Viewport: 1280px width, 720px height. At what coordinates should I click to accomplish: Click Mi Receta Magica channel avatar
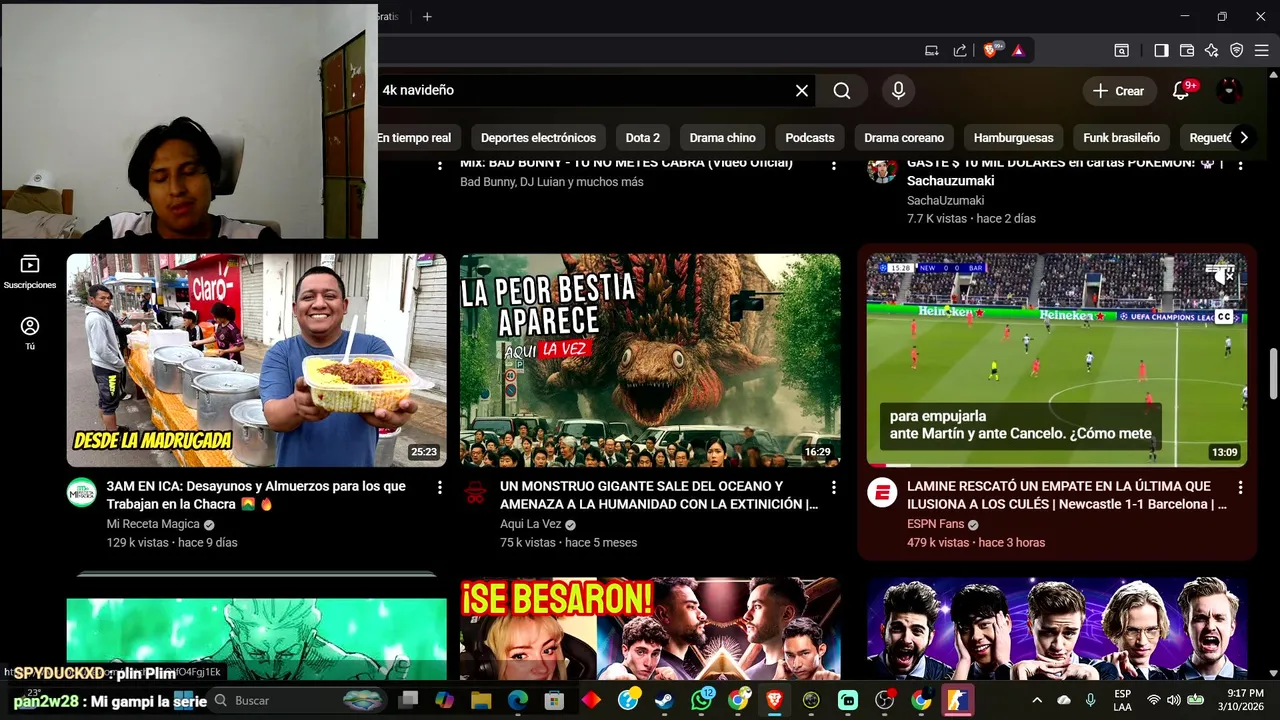[x=82, y=493]
